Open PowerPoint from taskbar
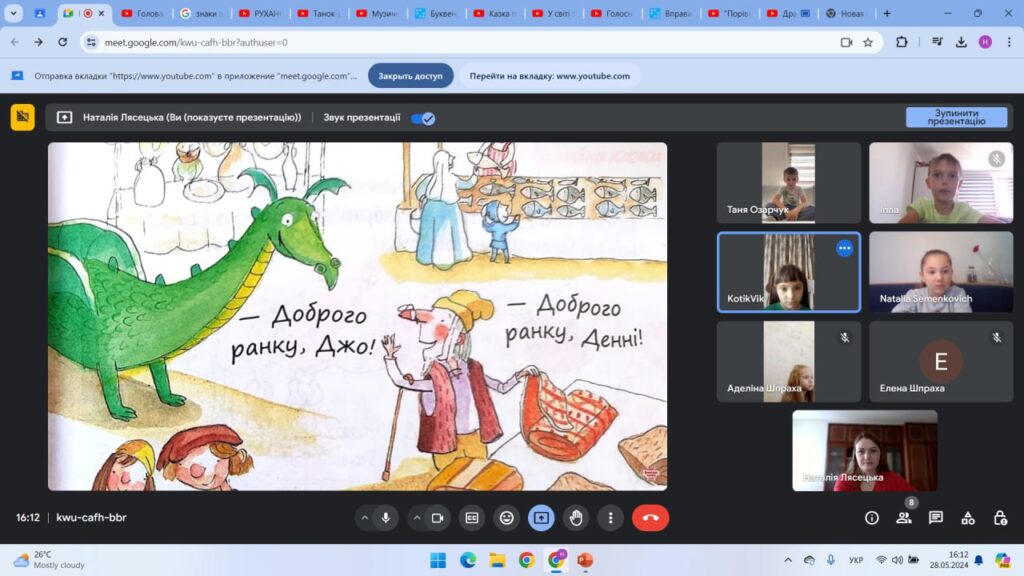 click(585, 560)
